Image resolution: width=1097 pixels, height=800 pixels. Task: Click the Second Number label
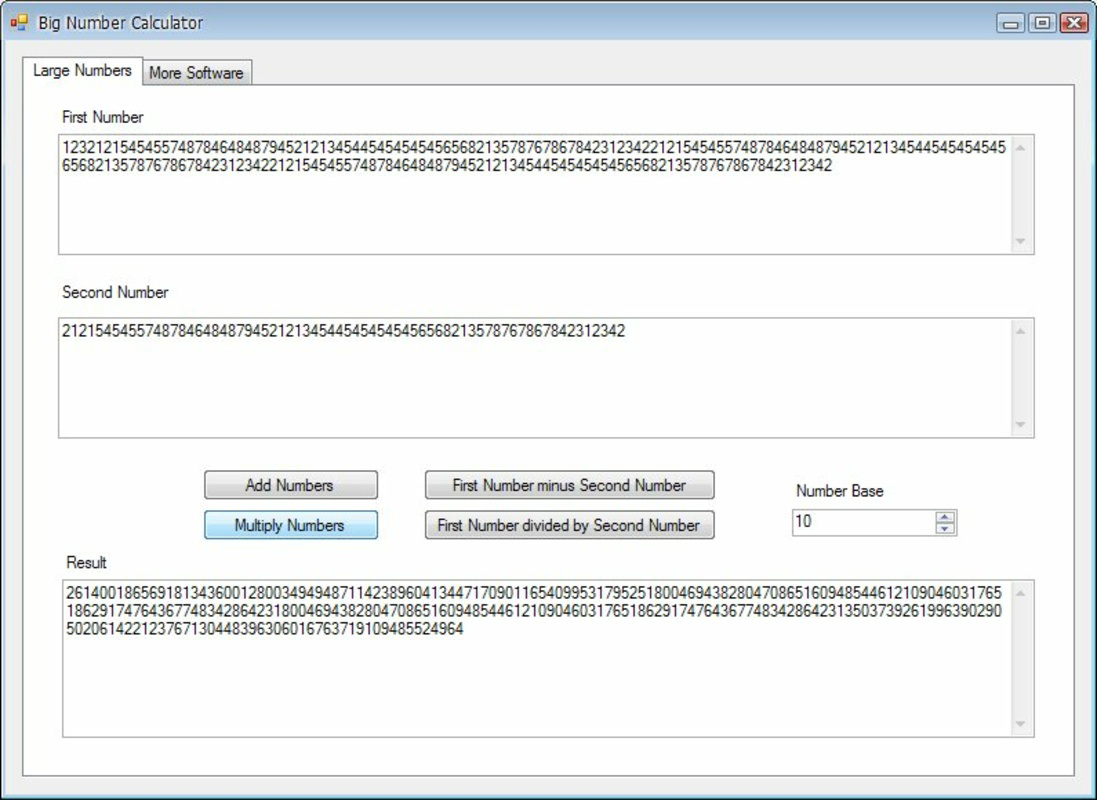click(115, 292)
